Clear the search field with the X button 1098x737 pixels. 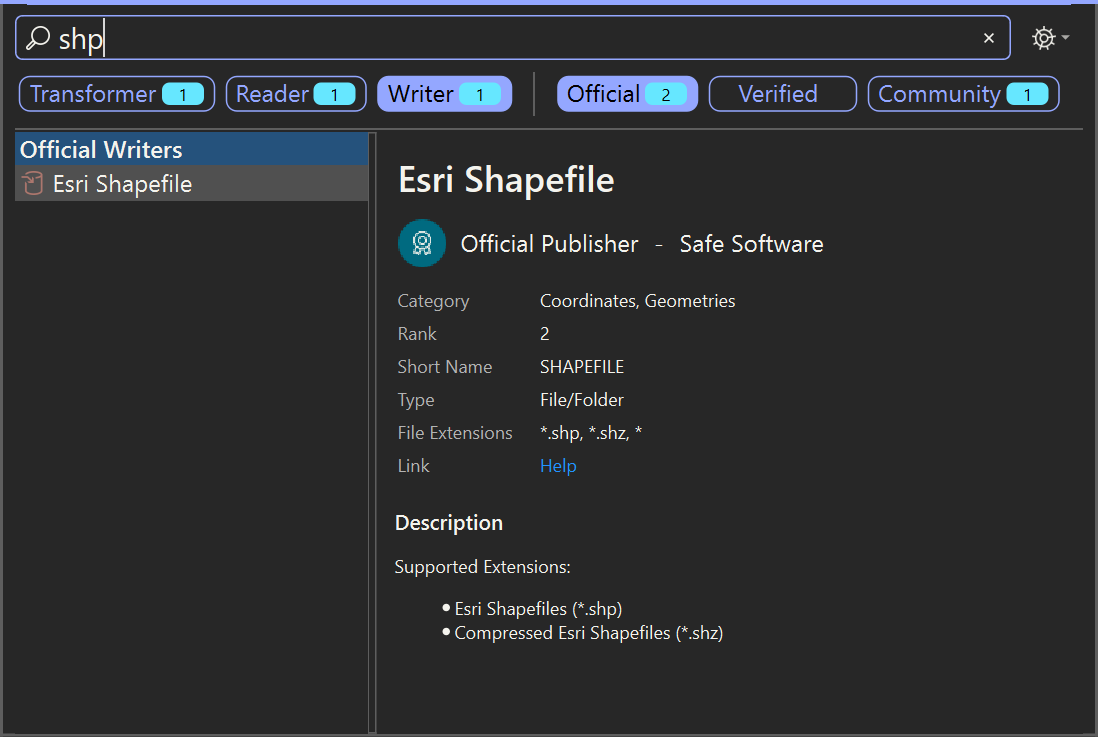[x=989, y=38]
